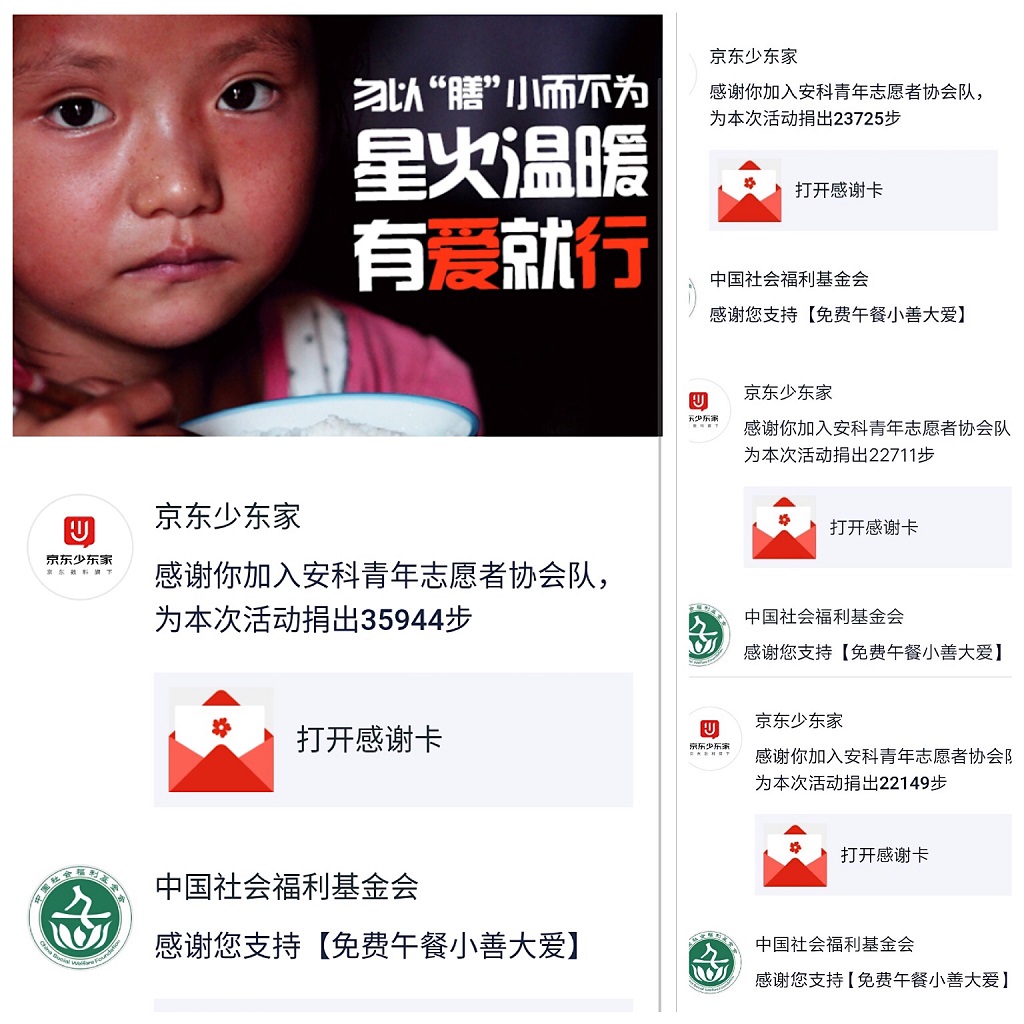
Task: Open the thank-you card under 23725 steps
Action: coord(853,190)
